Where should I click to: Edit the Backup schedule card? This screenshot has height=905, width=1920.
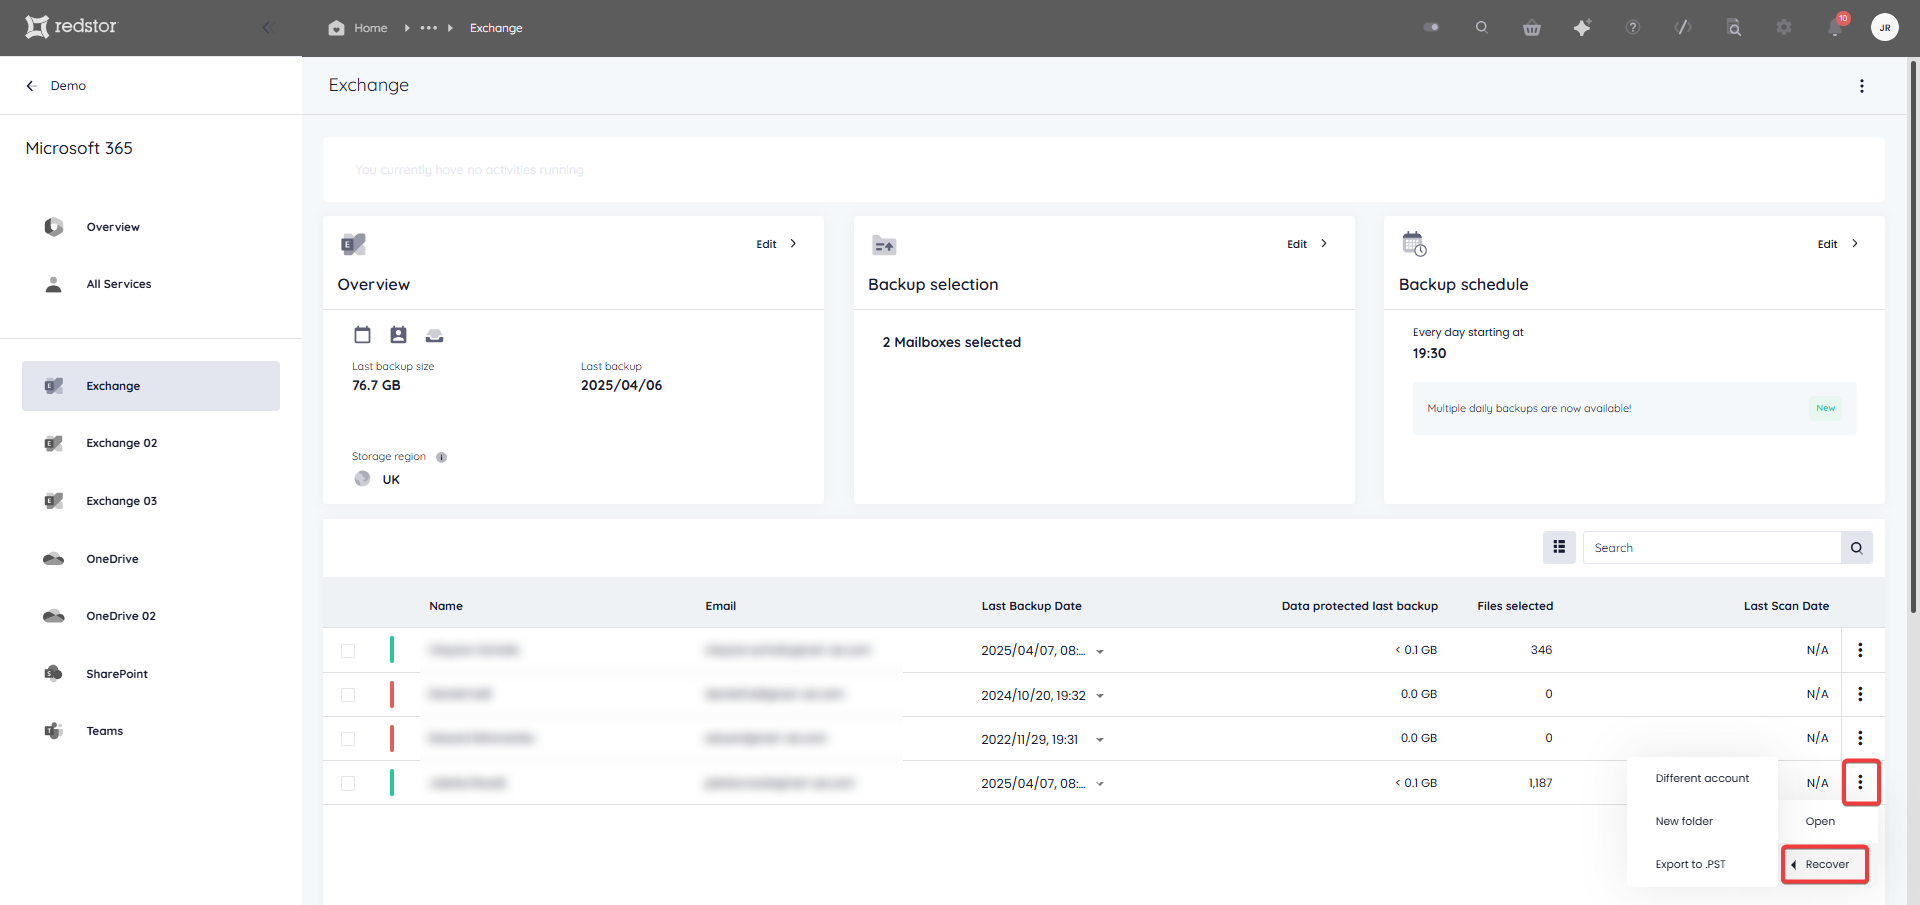(x=1838, y=244)
